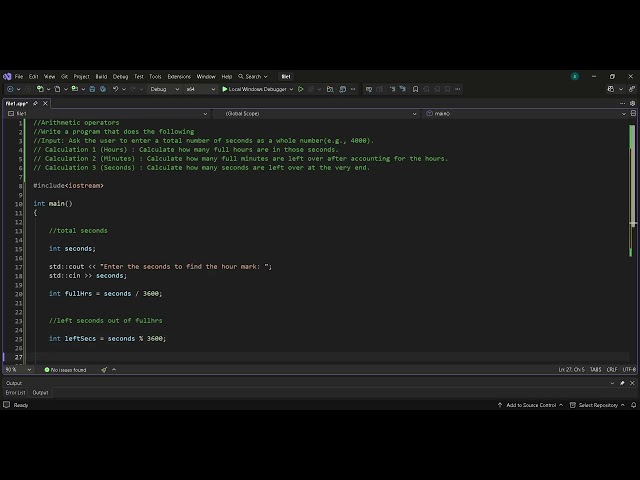Viewport: 640px width, 480px height.
Task: Click the line 'int leftSecs = seconds % 3600;'
Action: 107,338
